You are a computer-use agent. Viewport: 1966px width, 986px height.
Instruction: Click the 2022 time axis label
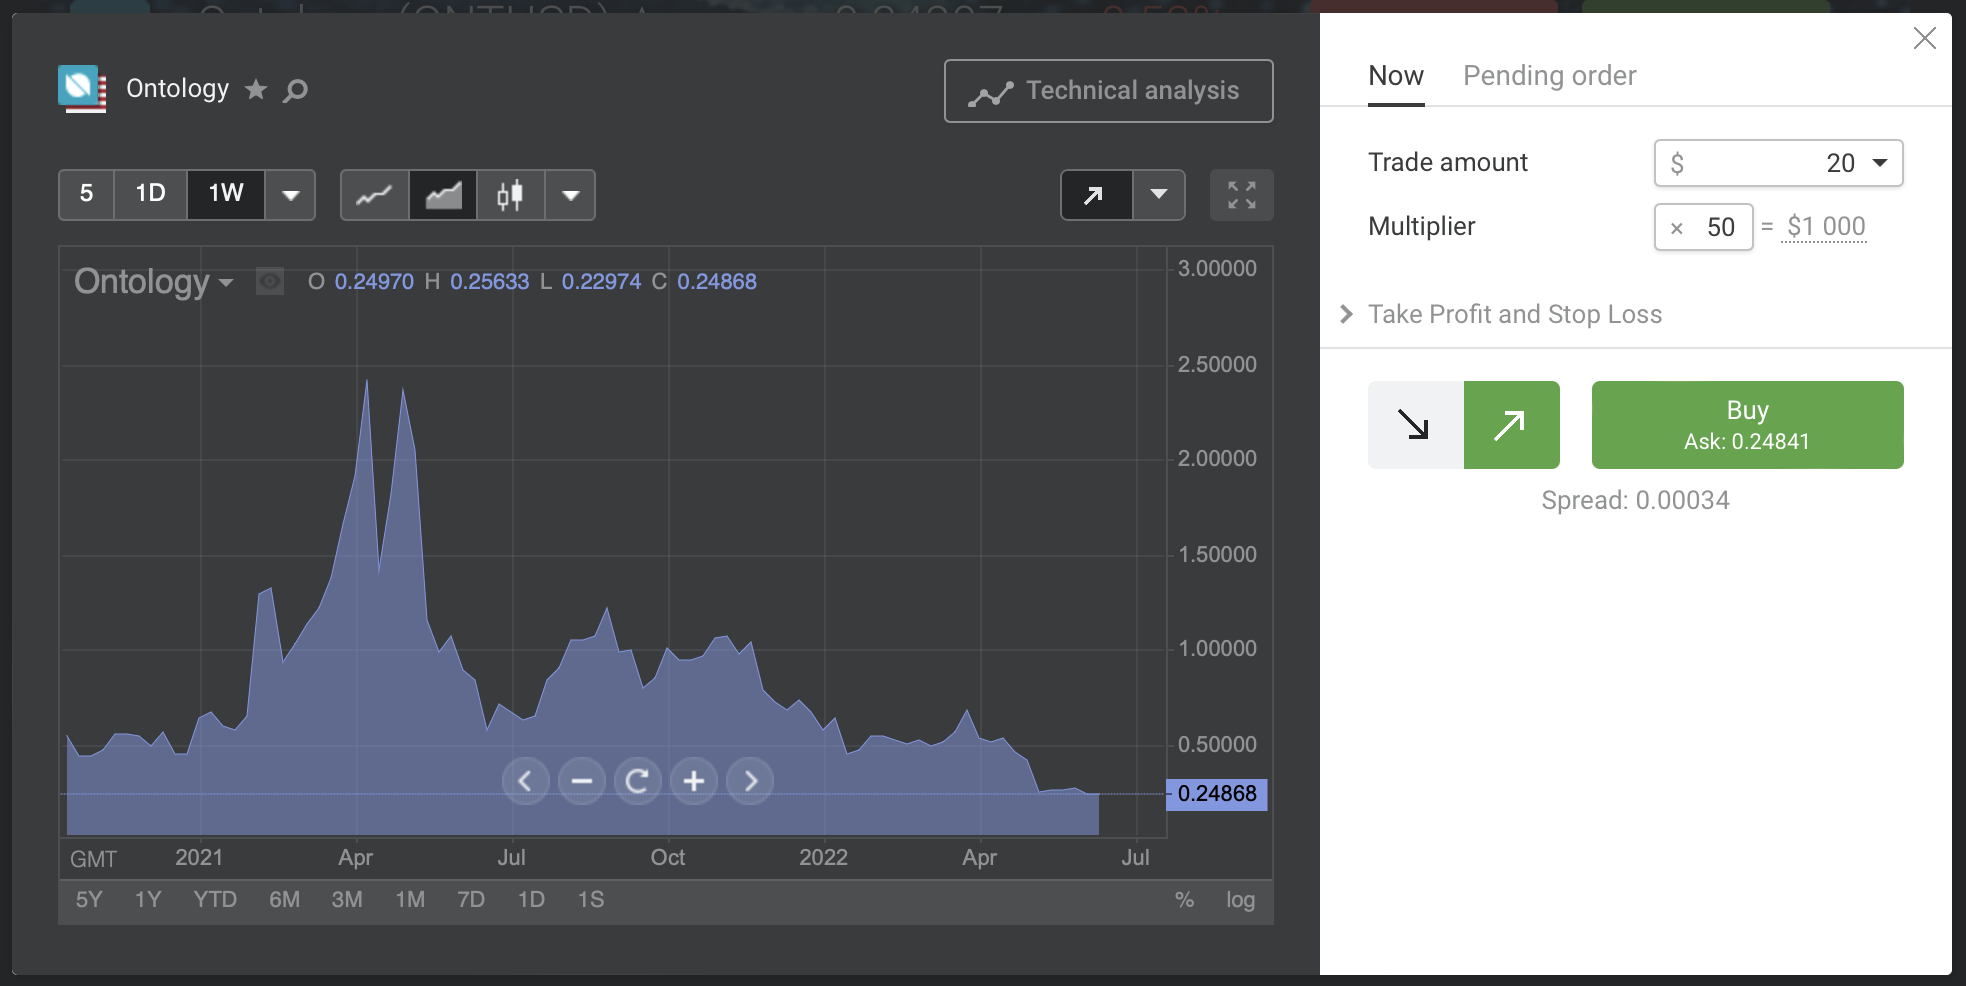pyautogui.click(x=823, y=858)
